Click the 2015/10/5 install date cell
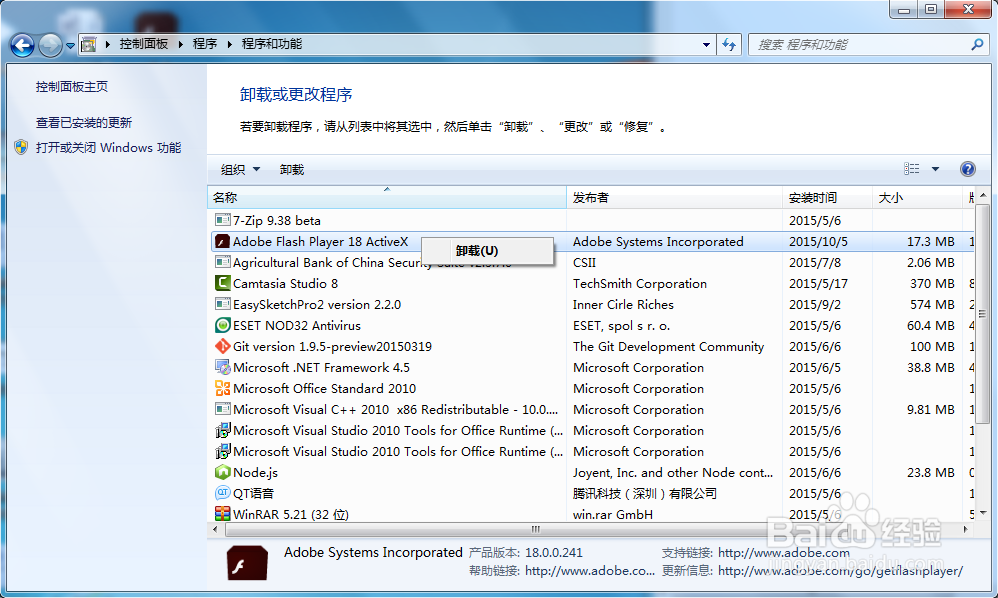 pos(819,242)
